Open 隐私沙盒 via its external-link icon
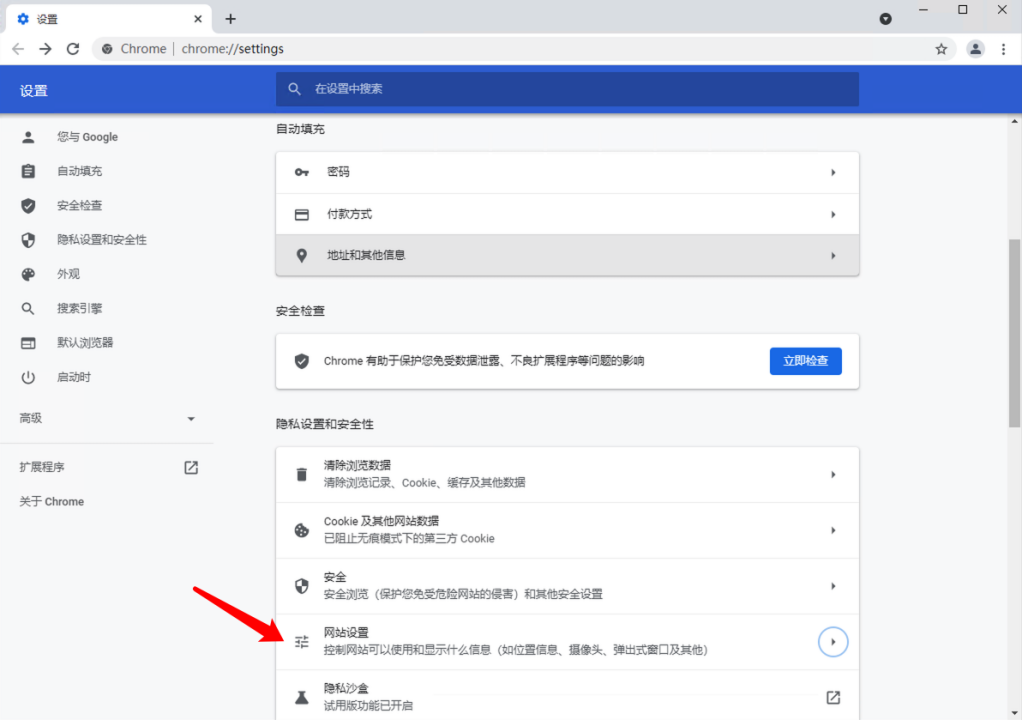 pos(833,698)
